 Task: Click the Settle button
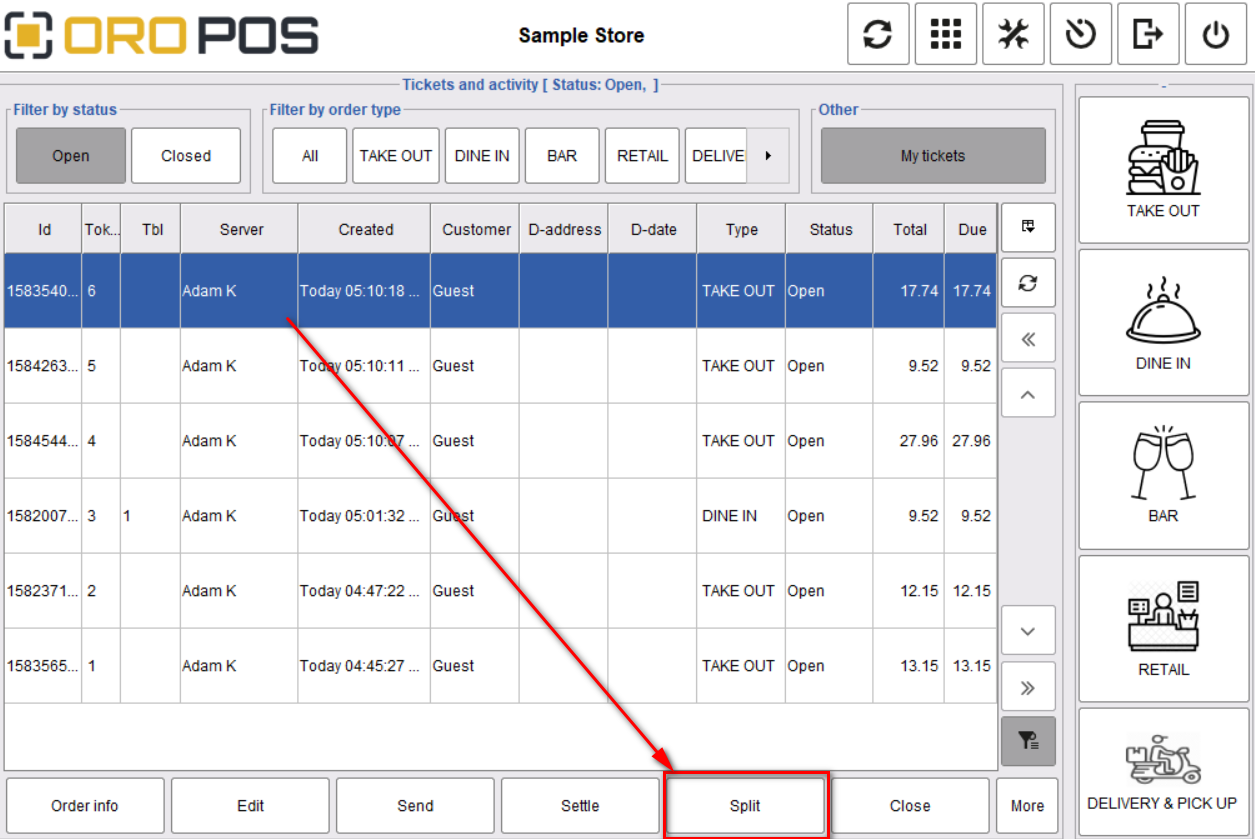coord(580,806)
